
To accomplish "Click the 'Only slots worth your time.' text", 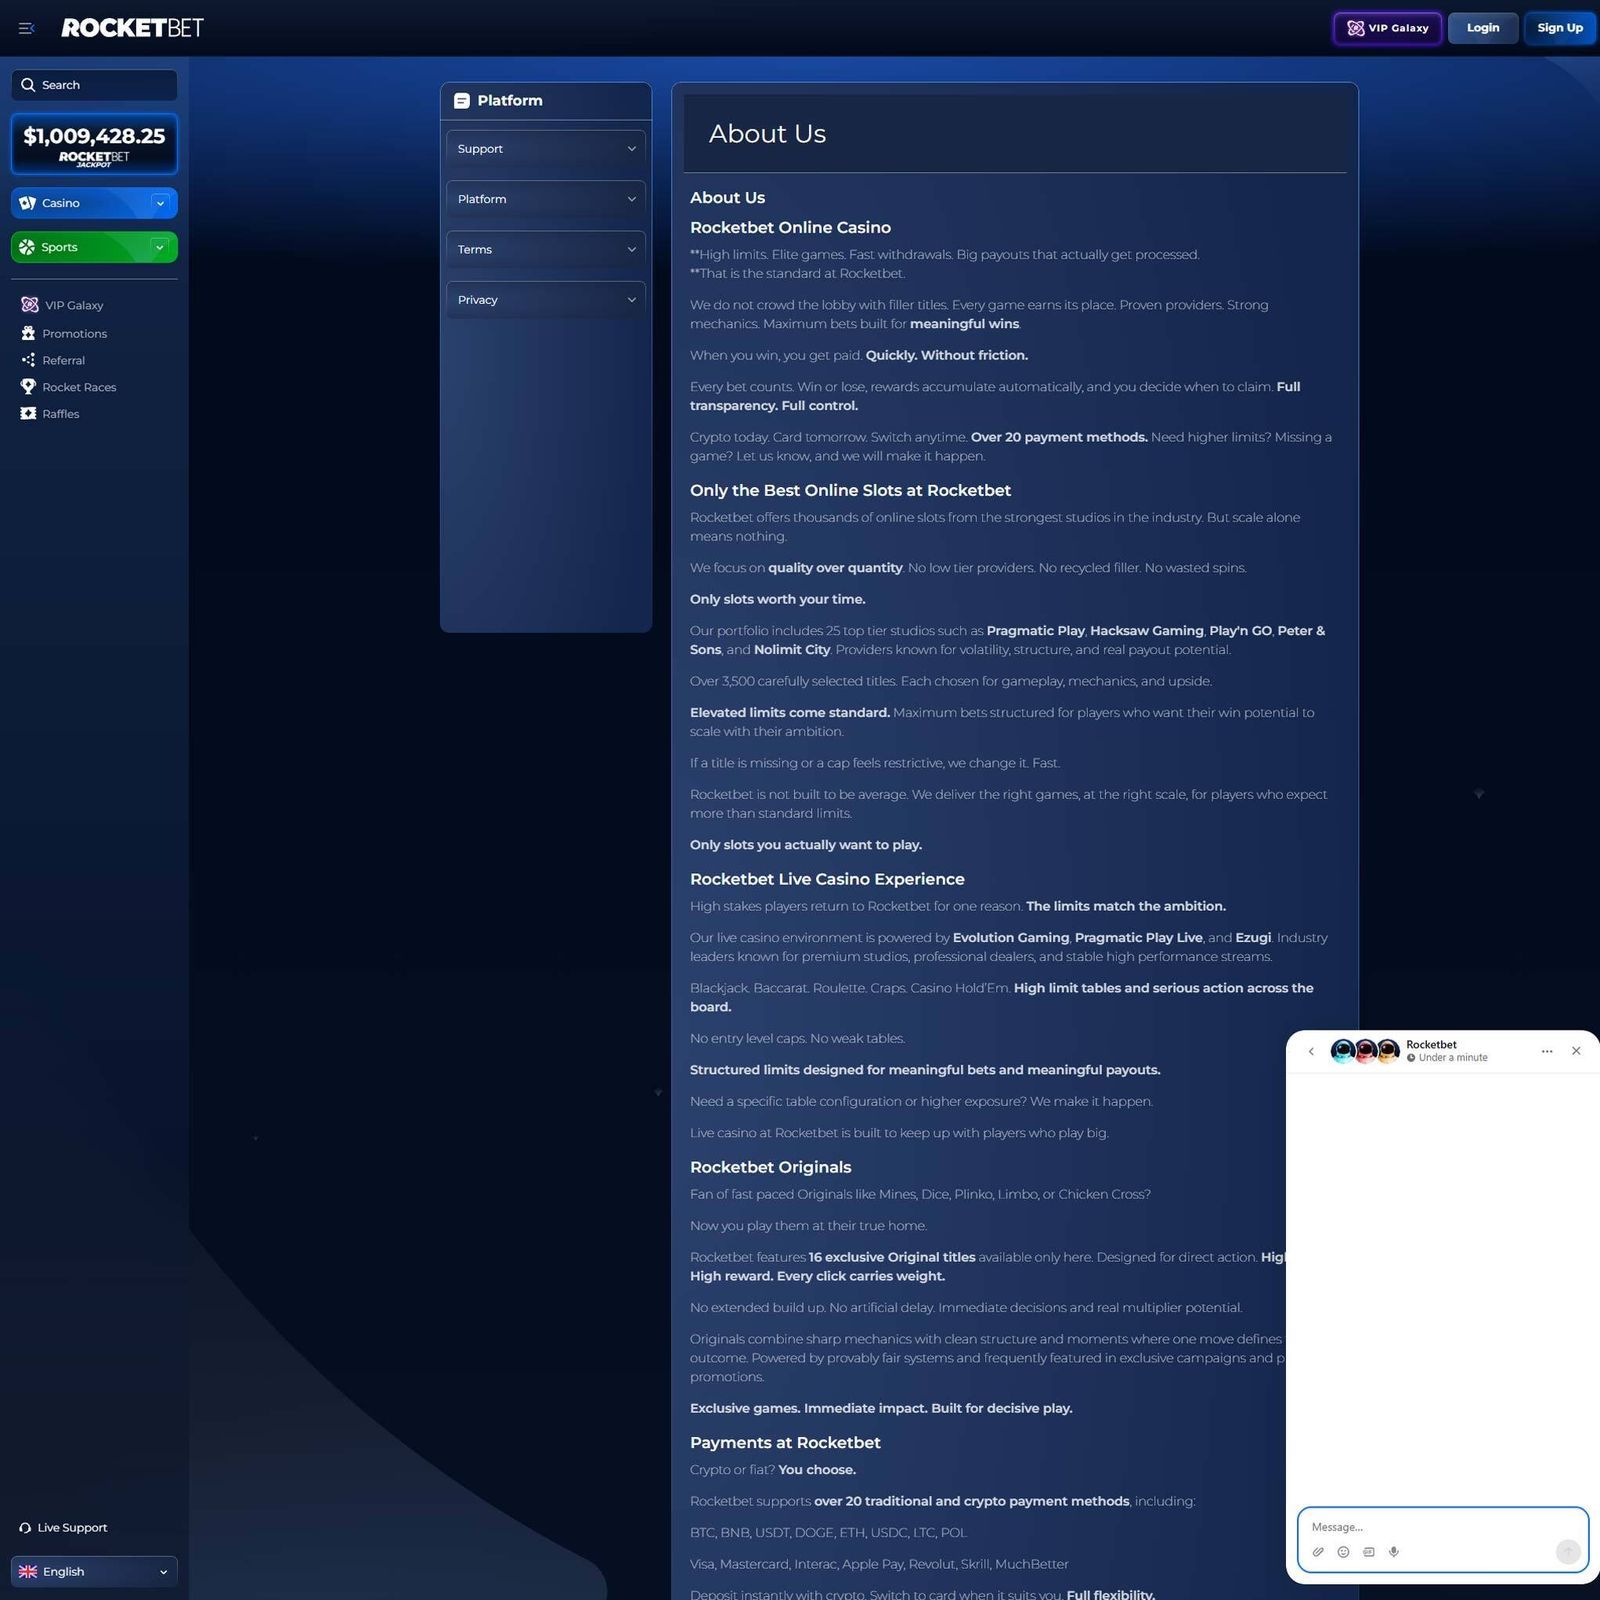I will [x=778, y=600].
